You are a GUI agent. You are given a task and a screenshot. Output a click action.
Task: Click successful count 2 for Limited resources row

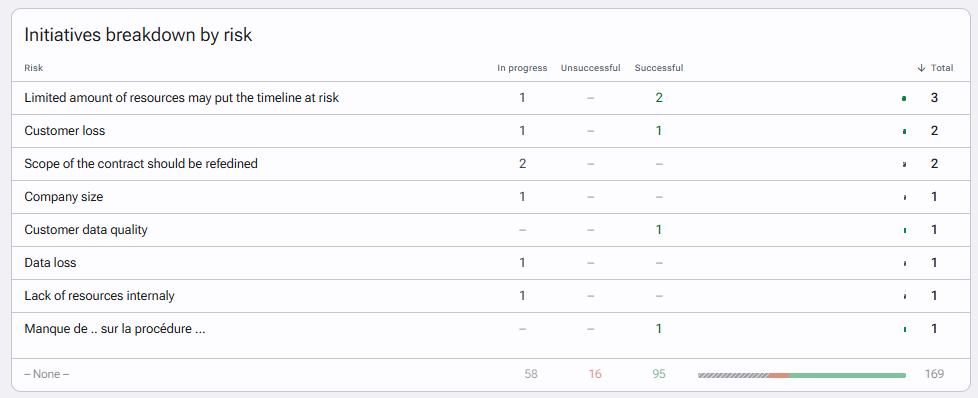pos(659,98)
